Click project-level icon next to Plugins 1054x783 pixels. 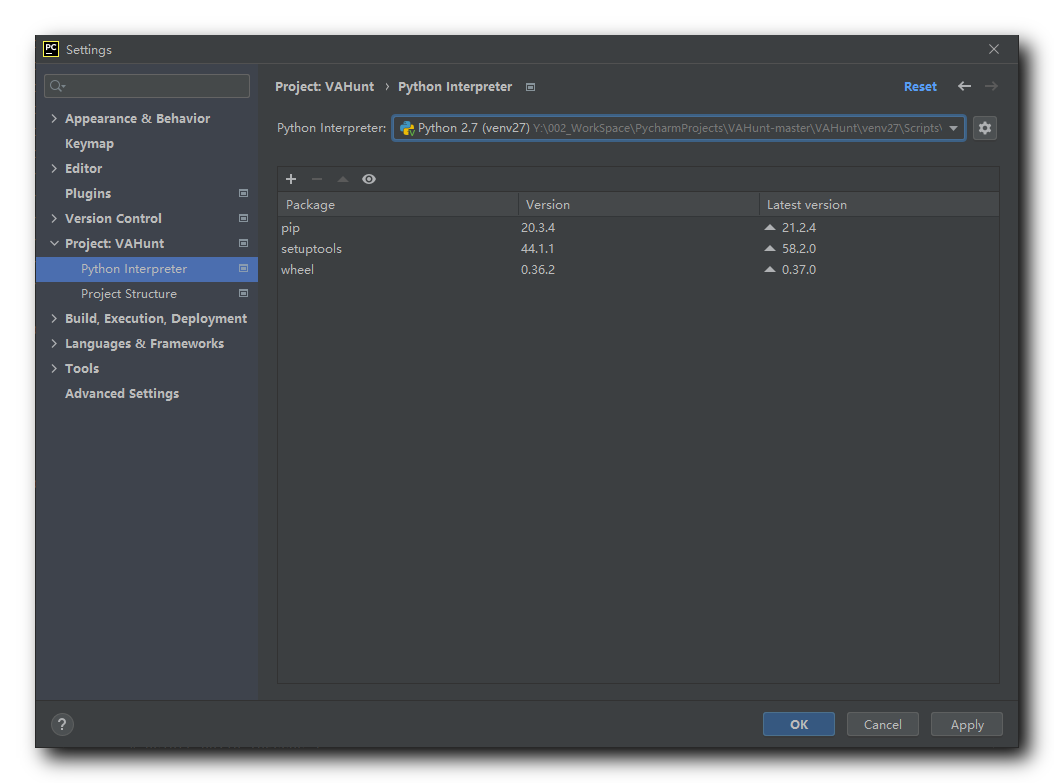click(x=243, y=193)
